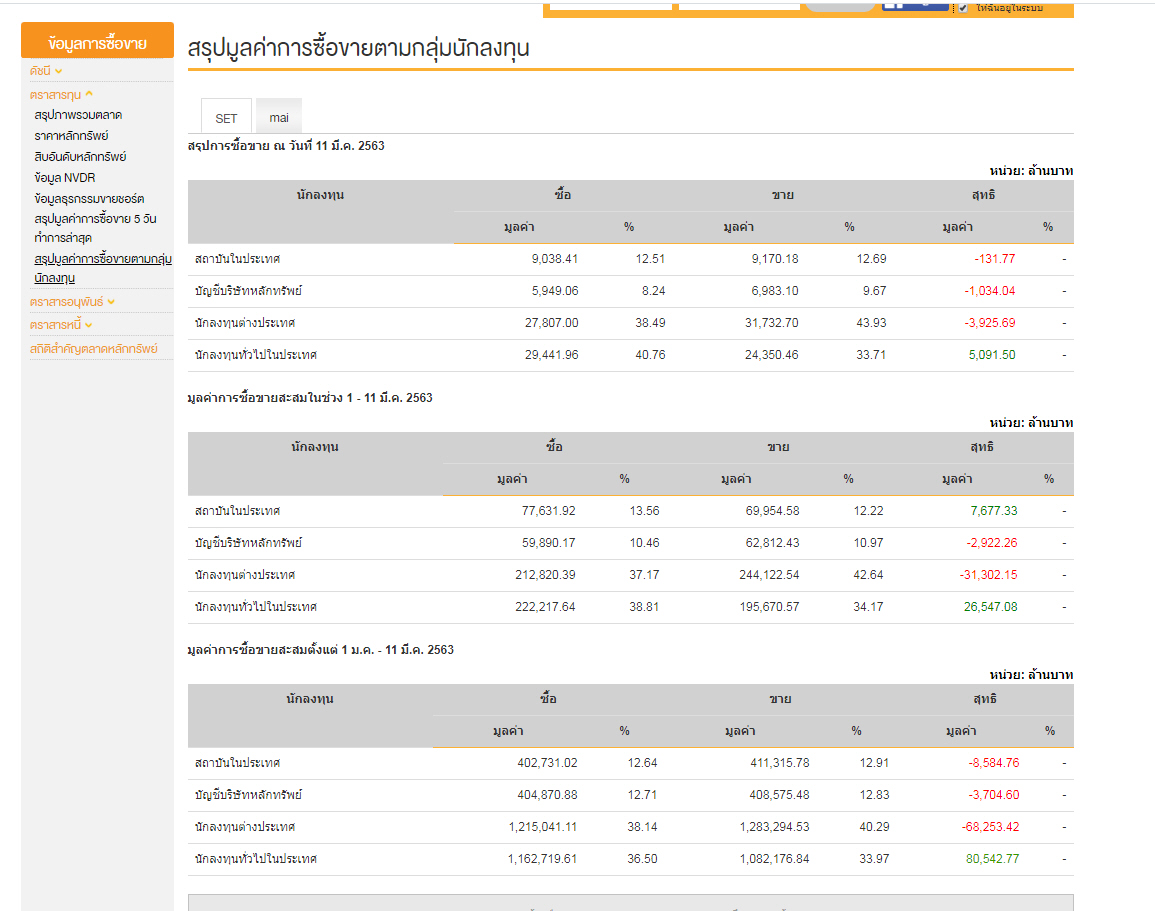
Task: Select monthly net value 26,547.08
Action: click(x=991, y=607)
